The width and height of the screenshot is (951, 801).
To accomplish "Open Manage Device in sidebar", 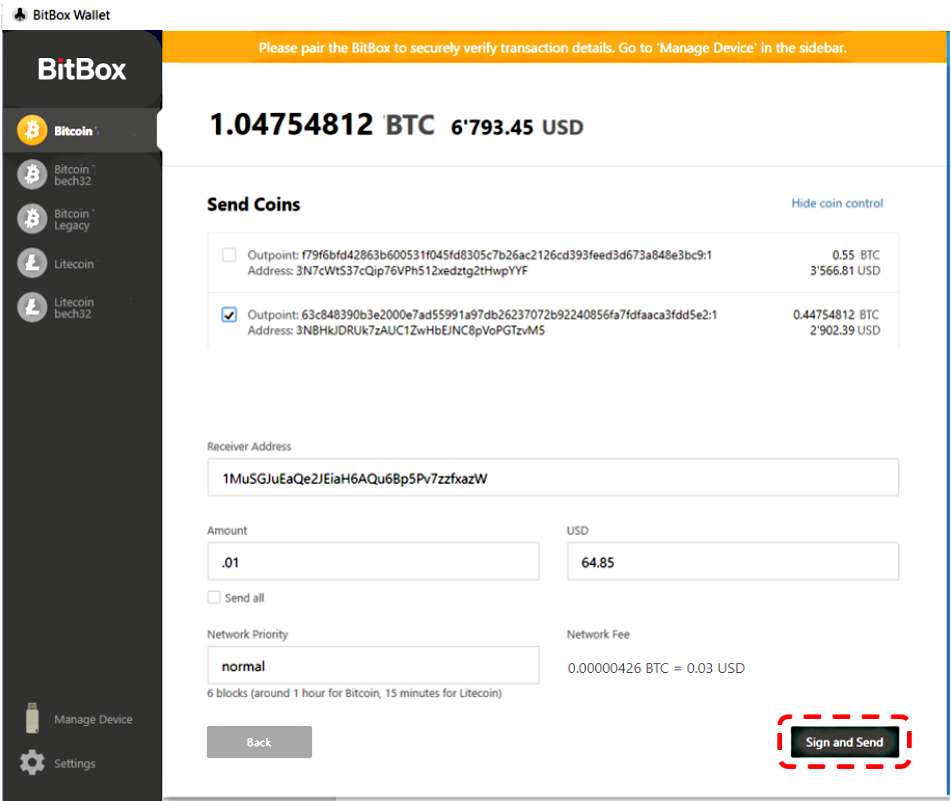I will 80,719.
